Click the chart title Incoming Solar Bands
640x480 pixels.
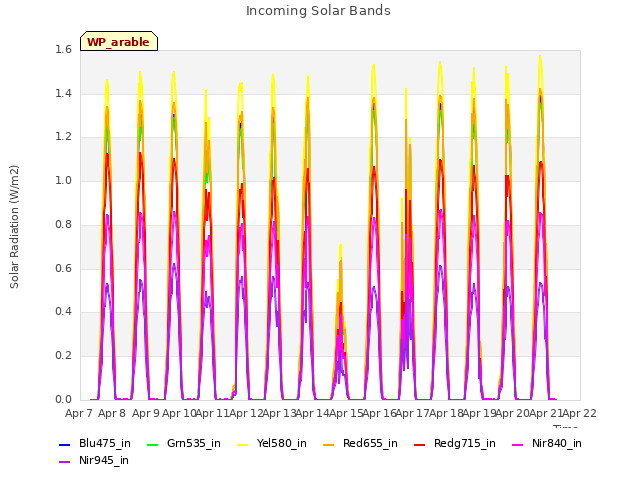tap(318, 11)
